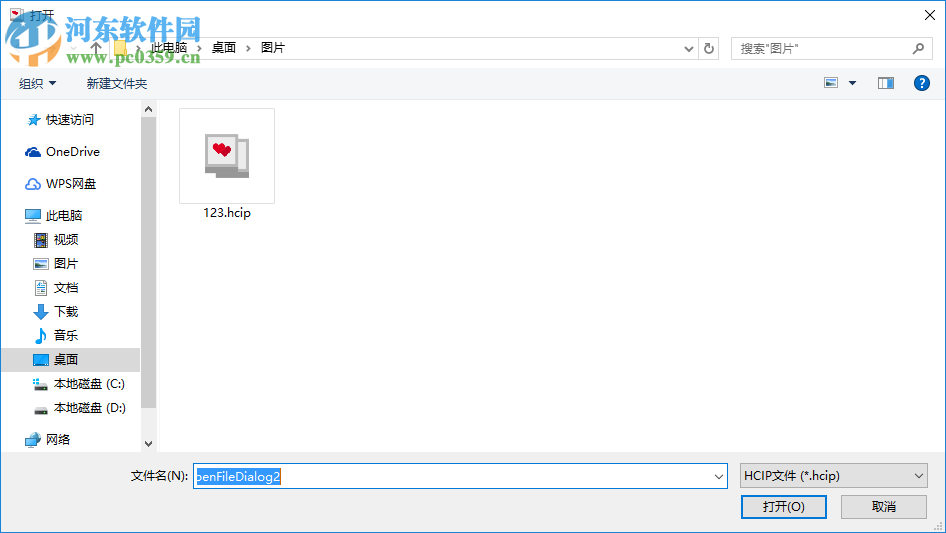Open the 文档 folder in sidebar

coord(66,288)
